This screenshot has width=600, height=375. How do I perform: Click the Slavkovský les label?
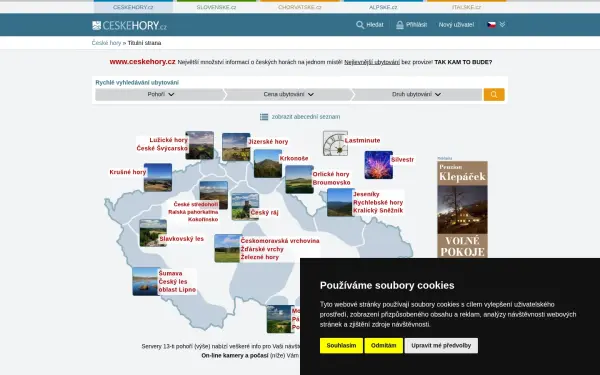(181, 239)
